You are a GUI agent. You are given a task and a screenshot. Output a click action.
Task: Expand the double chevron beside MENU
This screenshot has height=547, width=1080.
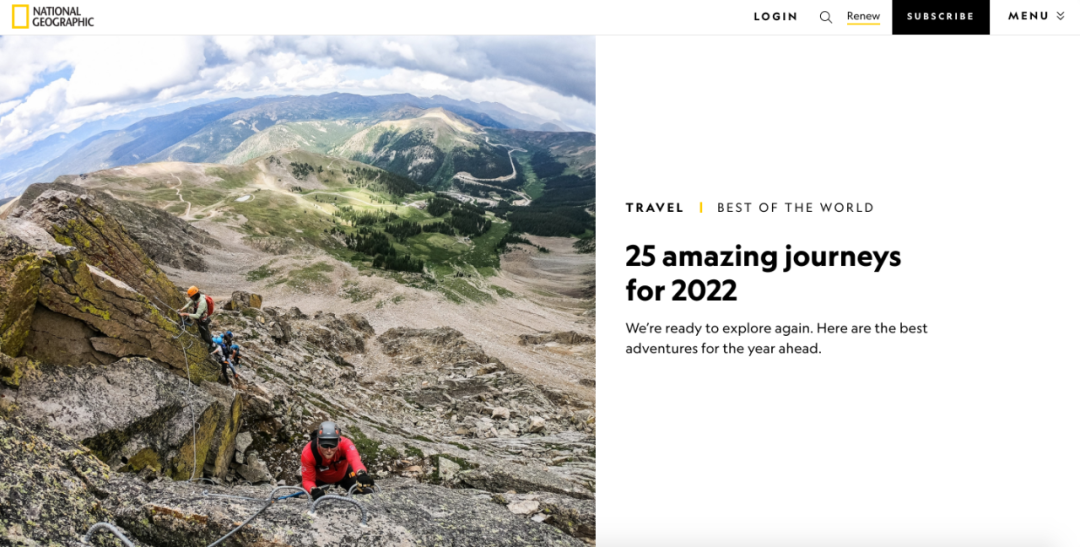1060,16
